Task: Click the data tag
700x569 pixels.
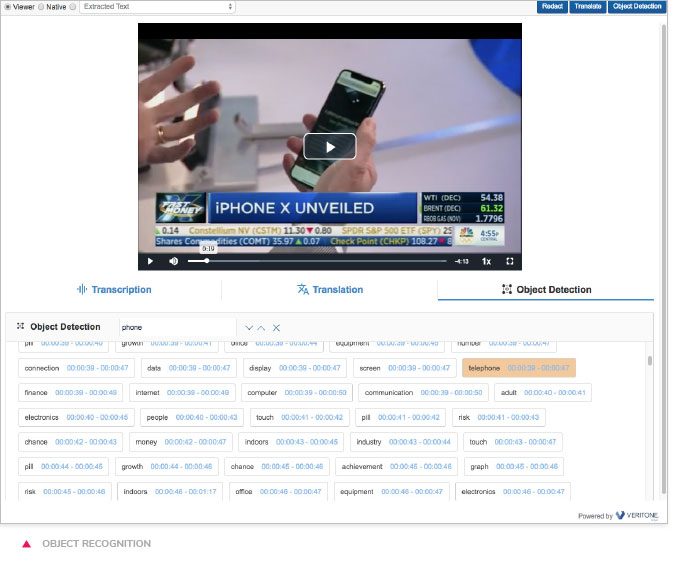Action: coord(189,368)
